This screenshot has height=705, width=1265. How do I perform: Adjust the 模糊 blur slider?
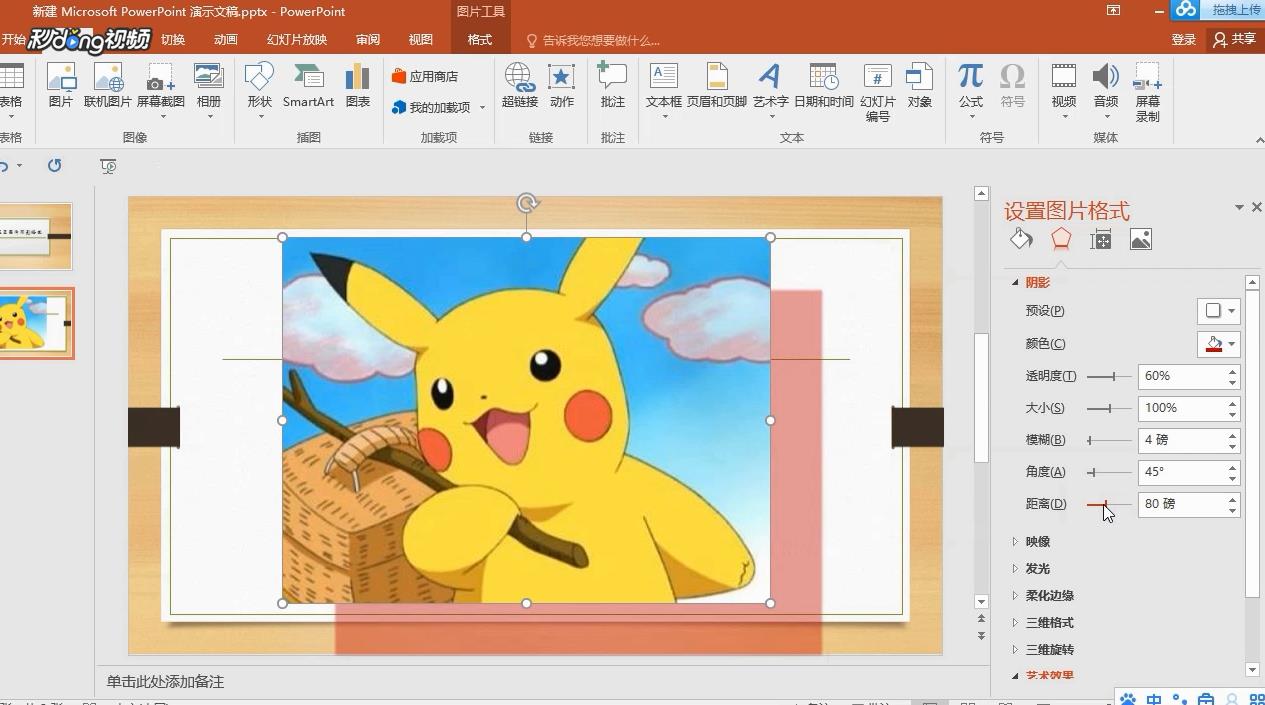[1109, 440]
